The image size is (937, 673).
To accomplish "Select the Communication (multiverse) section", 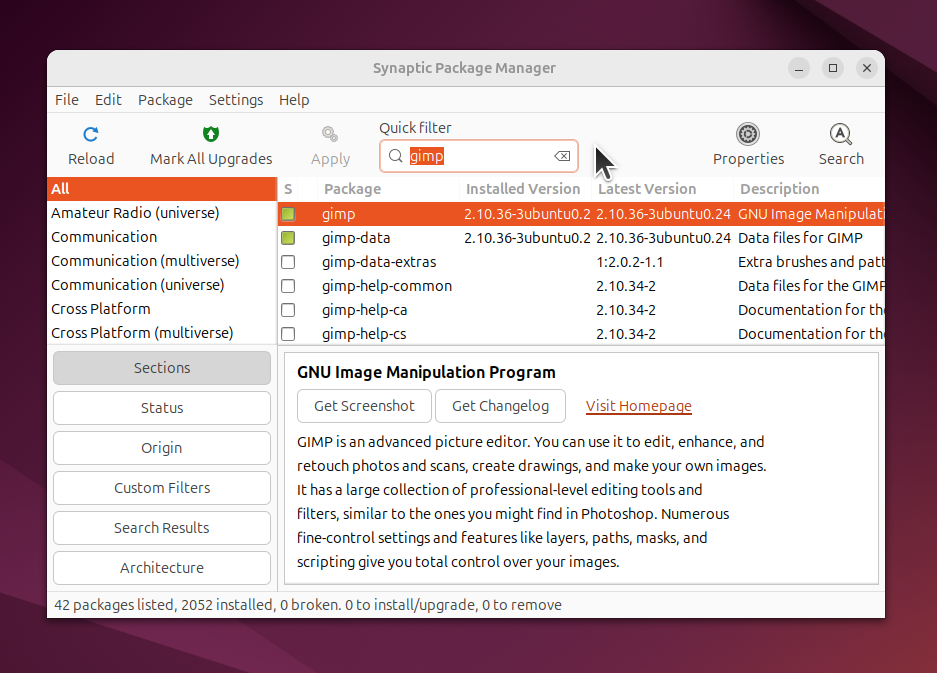I will click(162, 261).
